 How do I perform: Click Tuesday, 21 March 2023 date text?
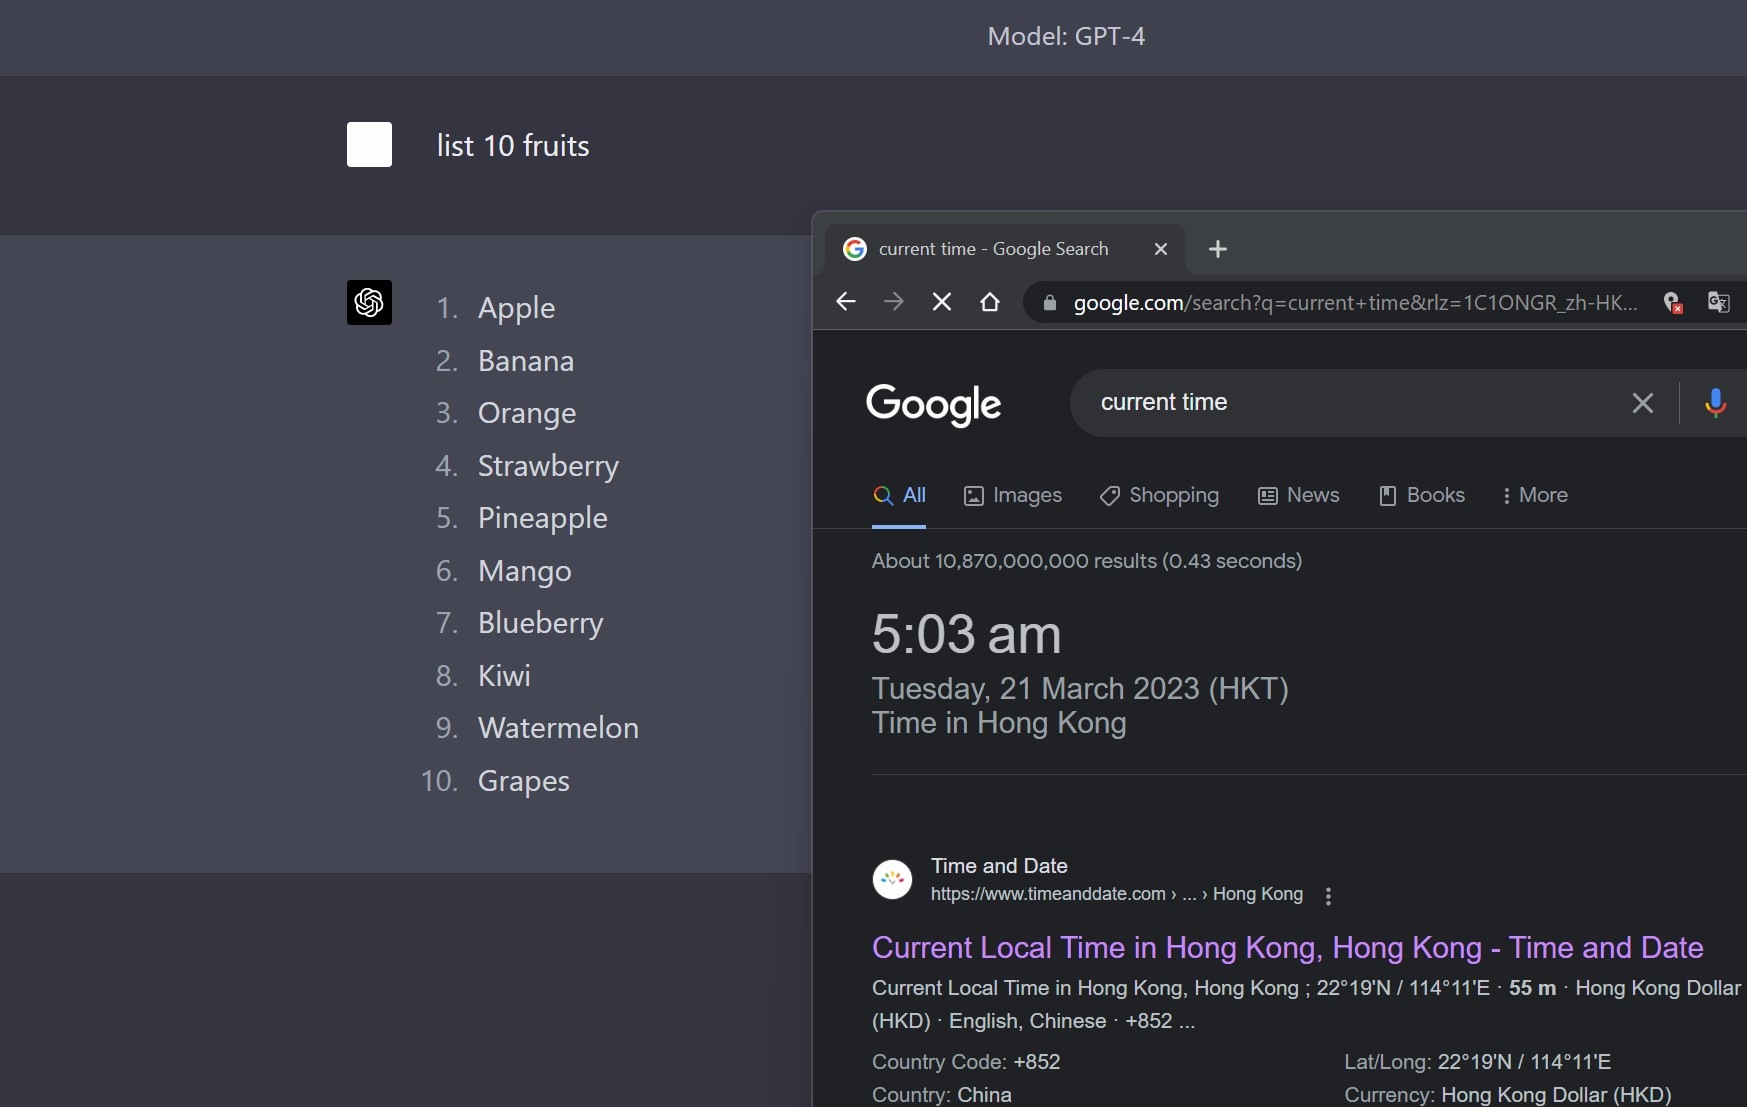(1080, 688)
